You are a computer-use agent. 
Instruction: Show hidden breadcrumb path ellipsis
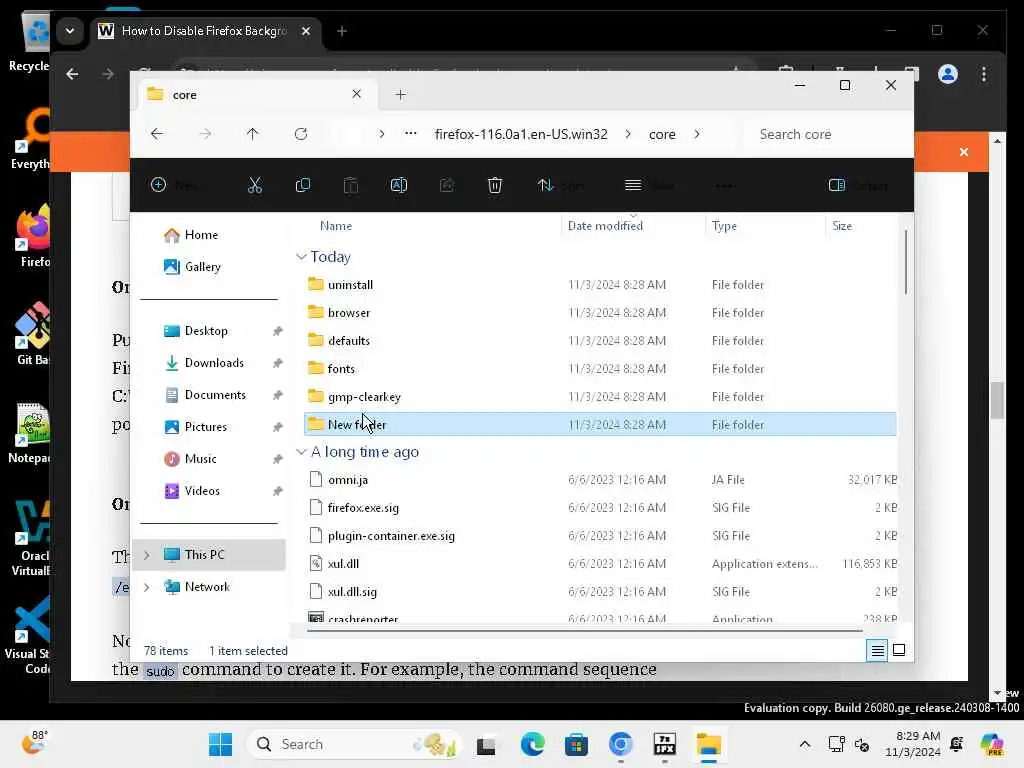click(410, 134)
